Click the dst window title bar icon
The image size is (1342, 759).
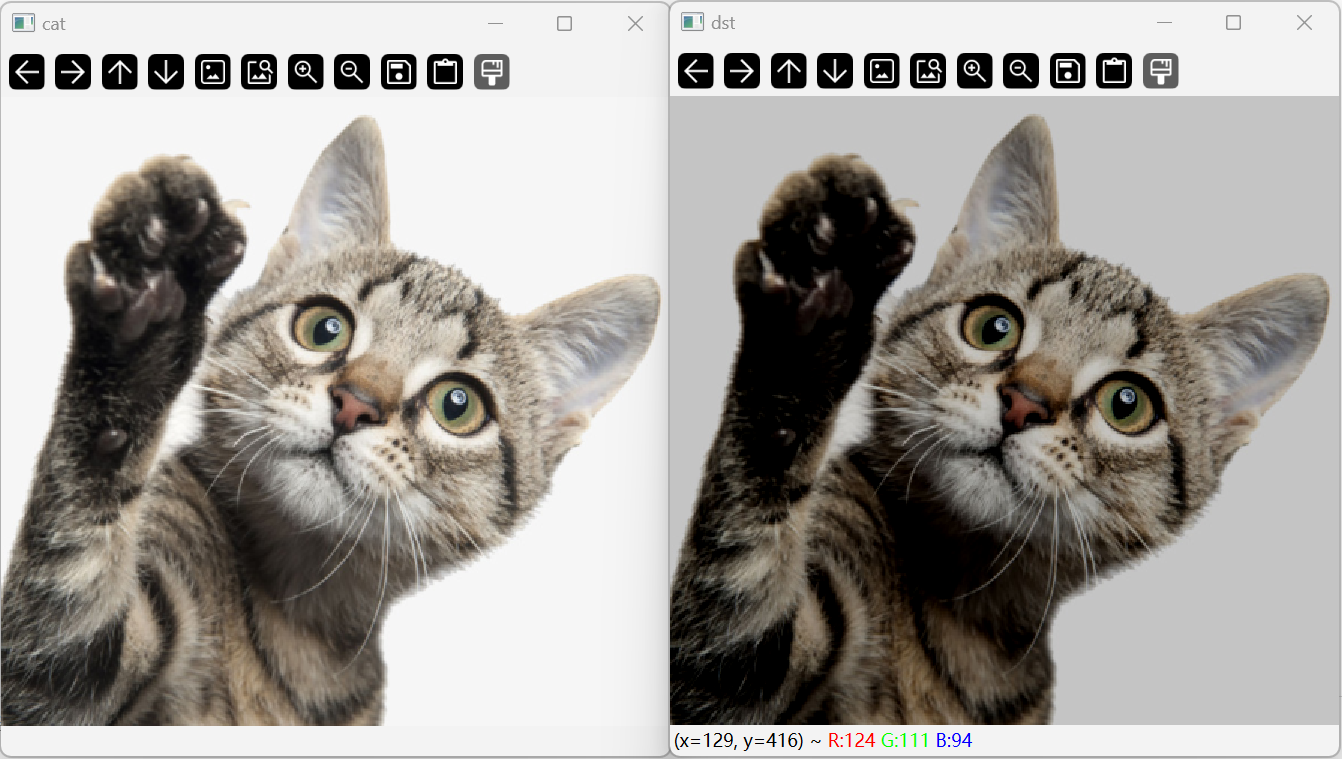click(692, 22)
